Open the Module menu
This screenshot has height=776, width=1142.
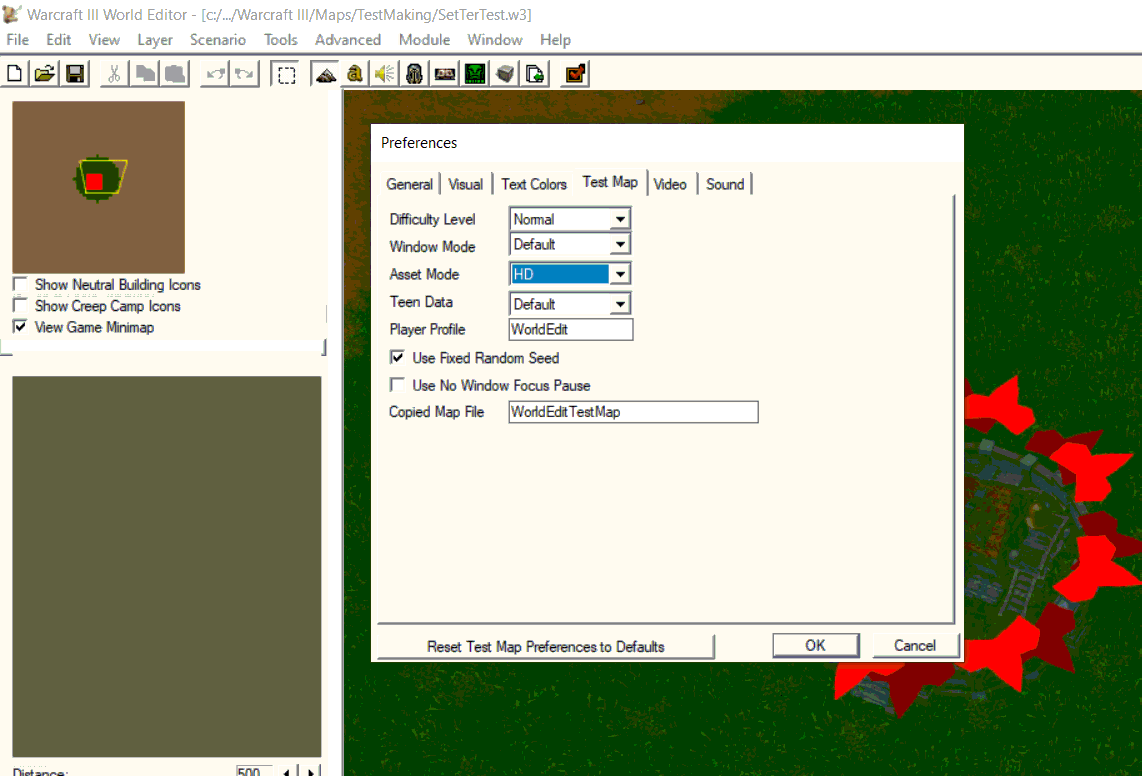click(x=425, y=39)
